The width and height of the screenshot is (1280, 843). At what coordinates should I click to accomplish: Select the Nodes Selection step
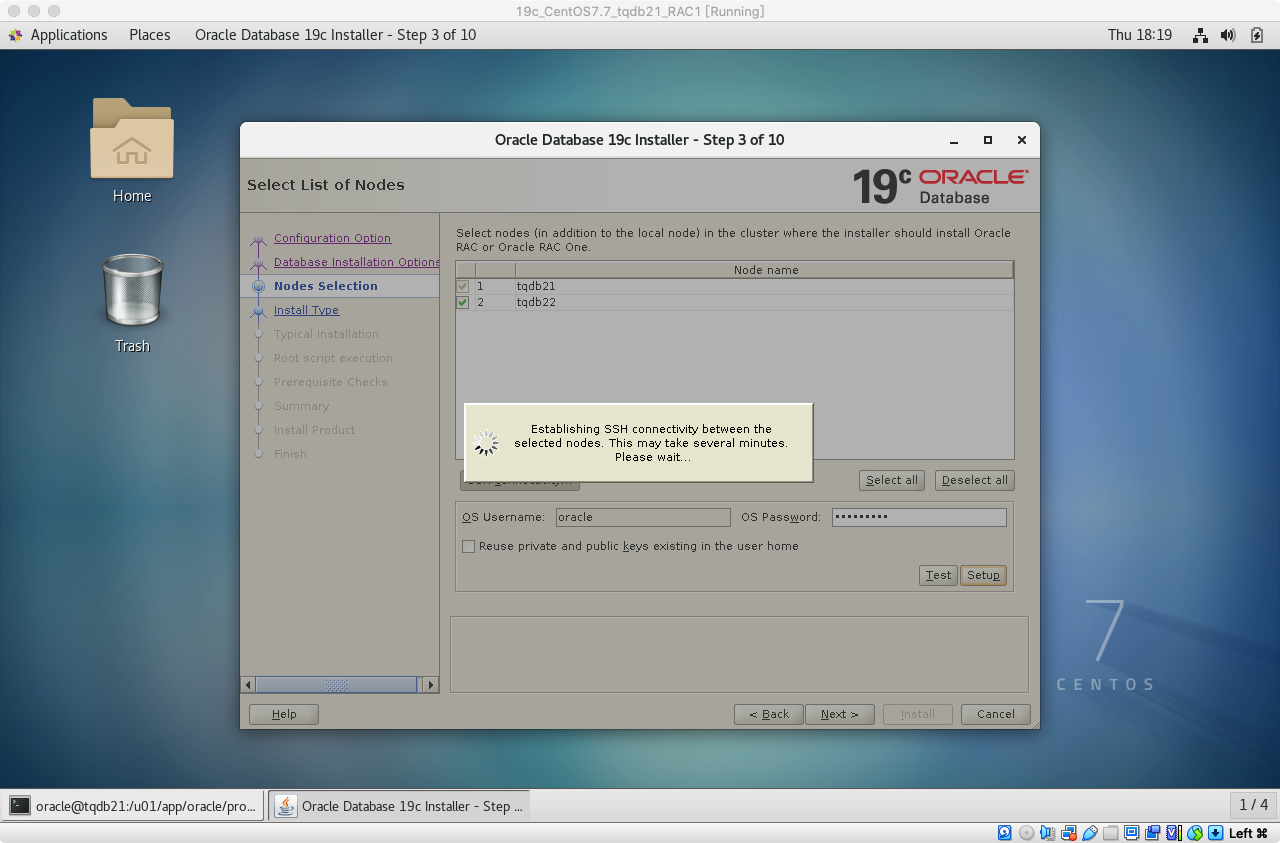(326, 286)
